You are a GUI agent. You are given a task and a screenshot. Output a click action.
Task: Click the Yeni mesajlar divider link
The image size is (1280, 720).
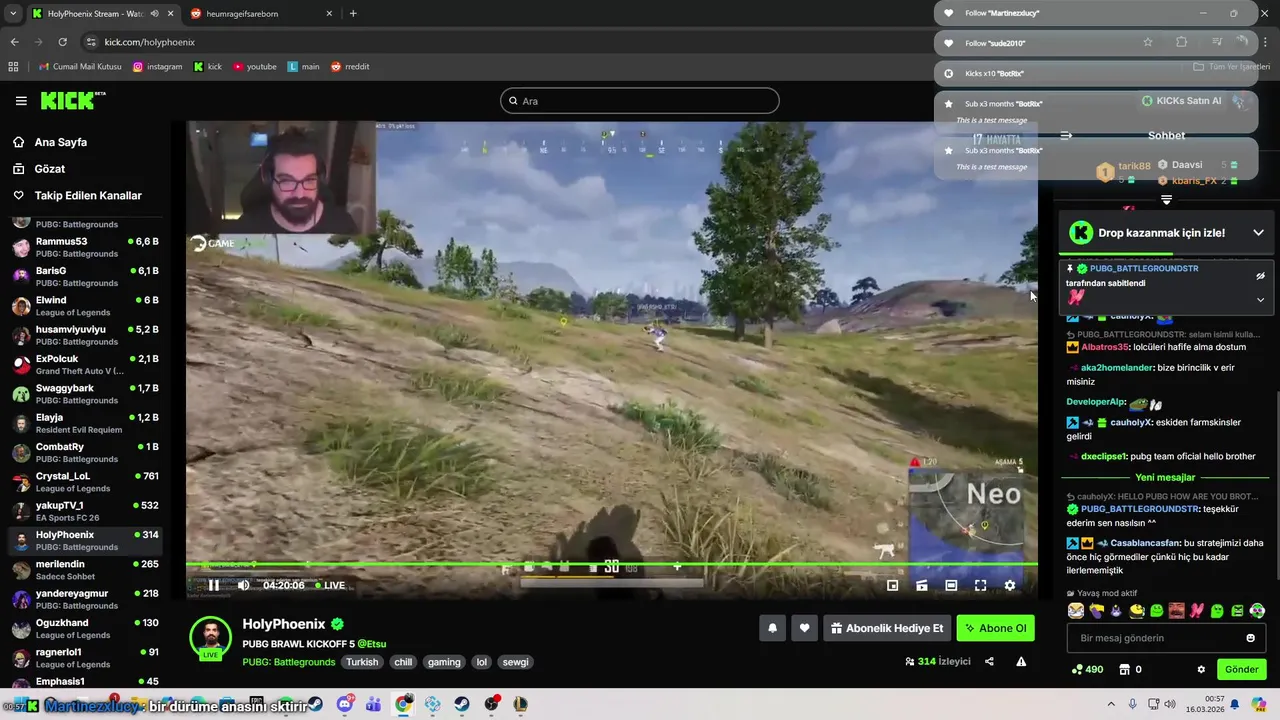tap(1165, 477)
